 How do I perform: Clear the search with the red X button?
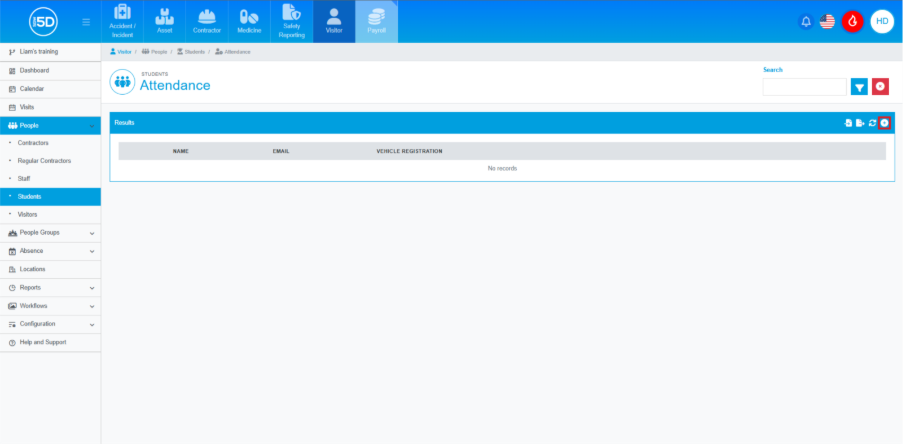tap(880, 87)
